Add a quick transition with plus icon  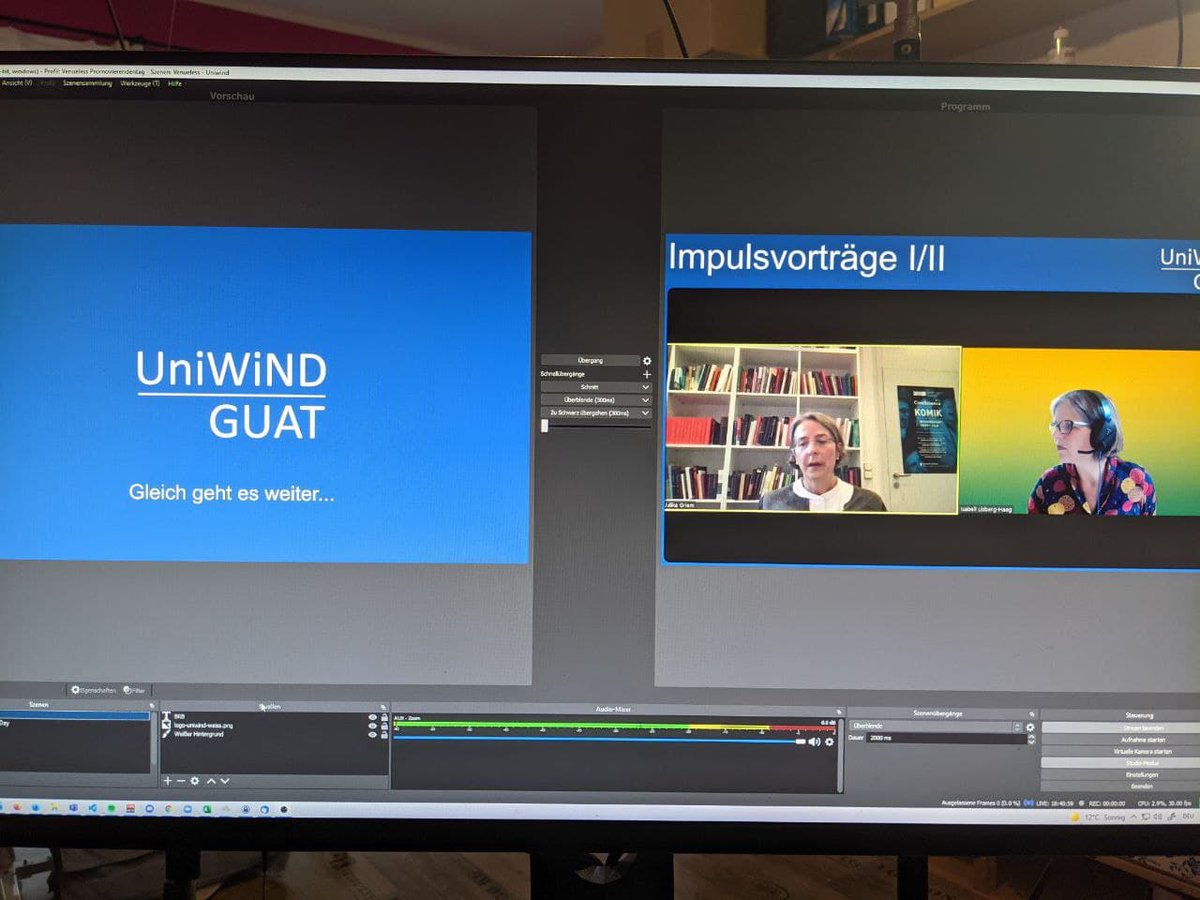pyautogui.click(x=647, y=374)
